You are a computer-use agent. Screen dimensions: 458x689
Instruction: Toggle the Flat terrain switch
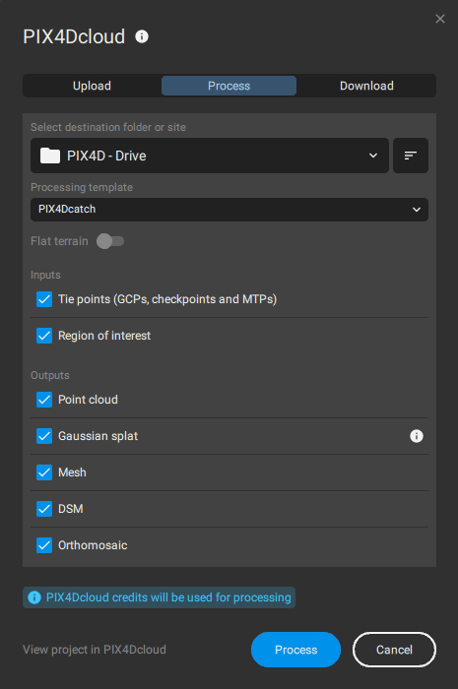tap(110, 241)
